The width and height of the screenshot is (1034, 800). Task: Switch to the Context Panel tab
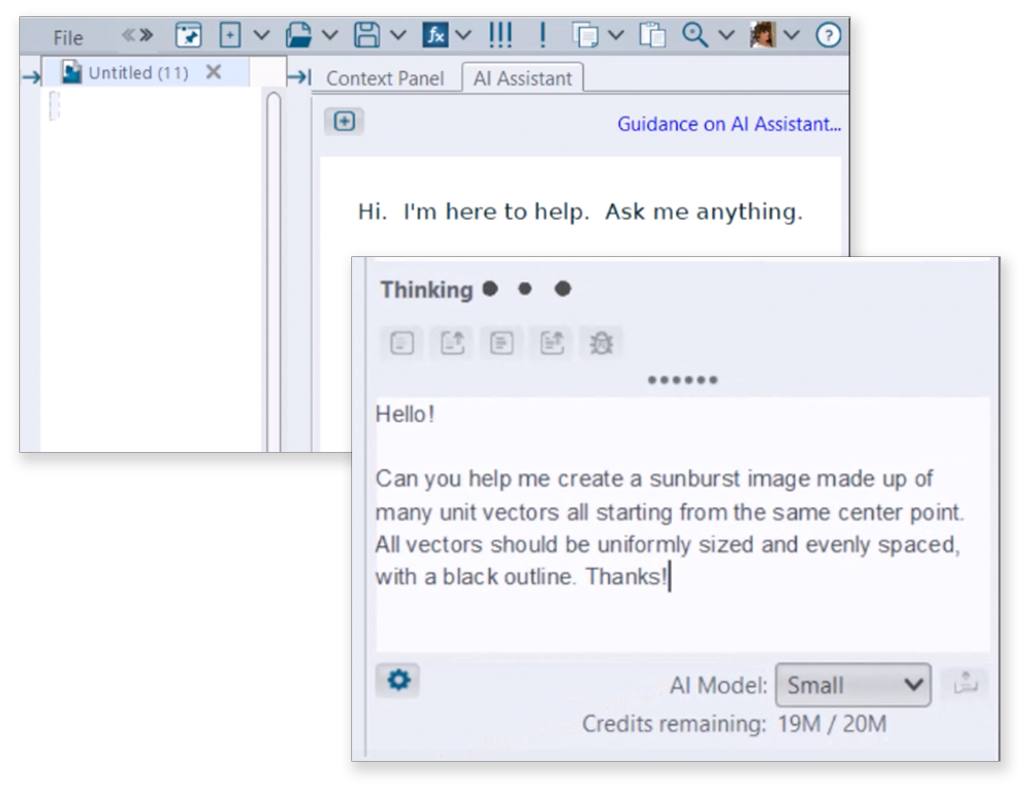[386, 77]
